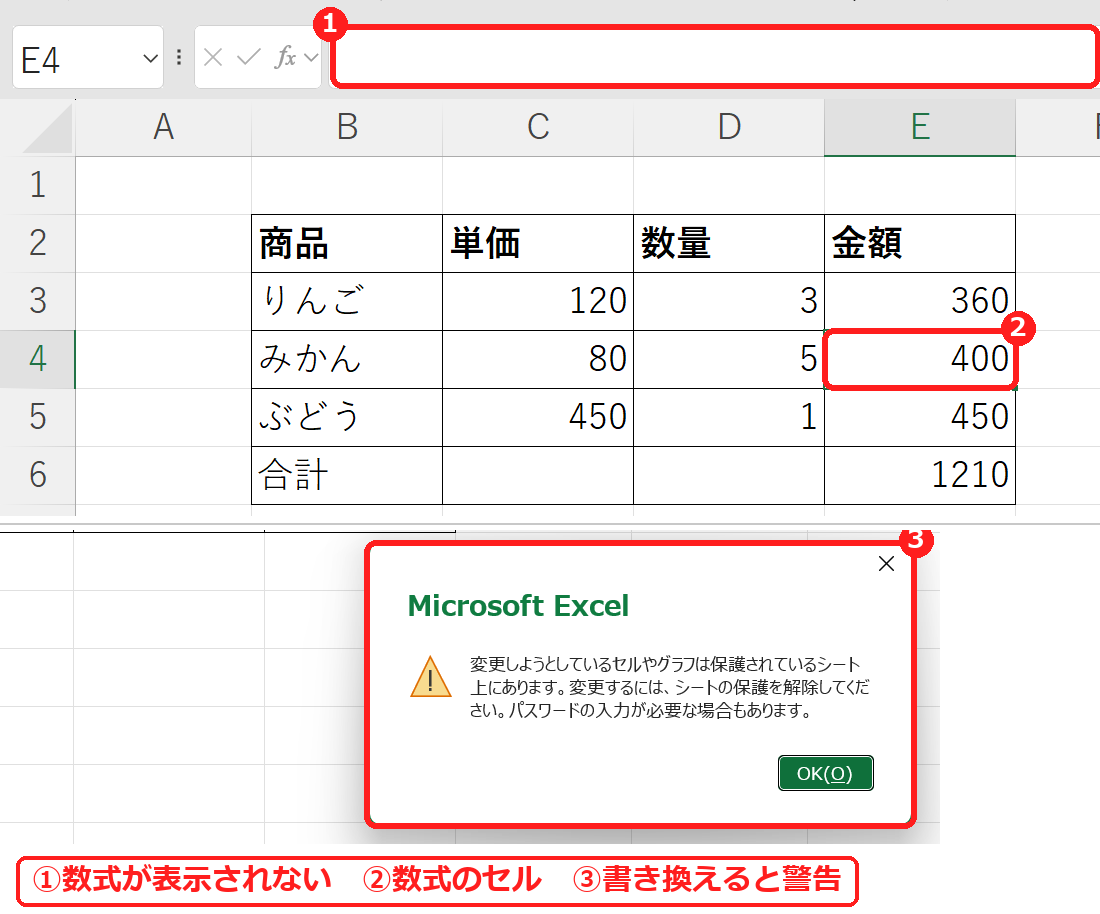
Task: Select column E header
Action: [920, 128]
